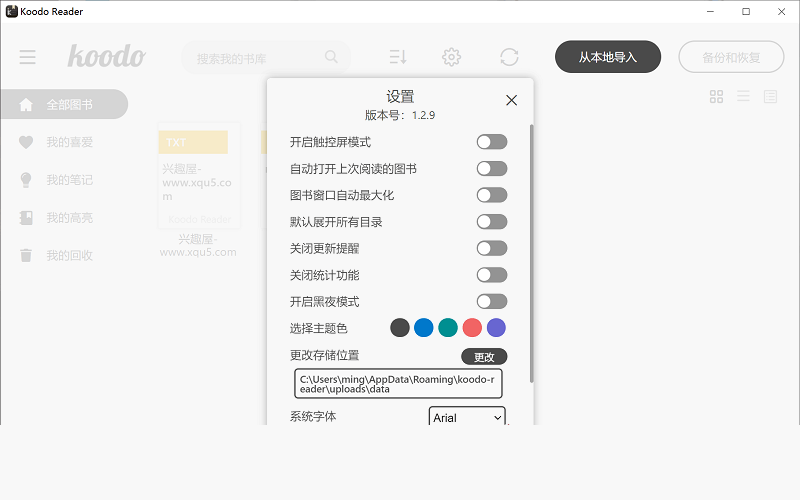Open the sort order icon
Image resolution: width=800 pixels, height=500 pixels.
(398, 57)
